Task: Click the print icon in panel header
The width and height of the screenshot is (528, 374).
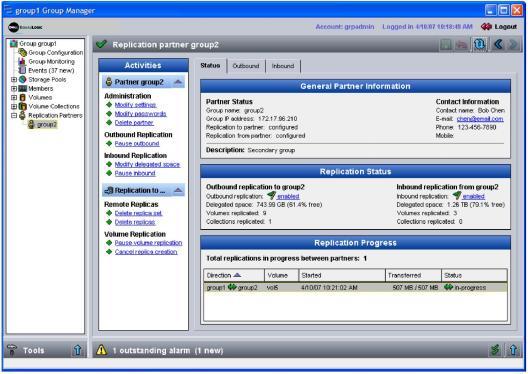Action: click(x=461, y=44)
